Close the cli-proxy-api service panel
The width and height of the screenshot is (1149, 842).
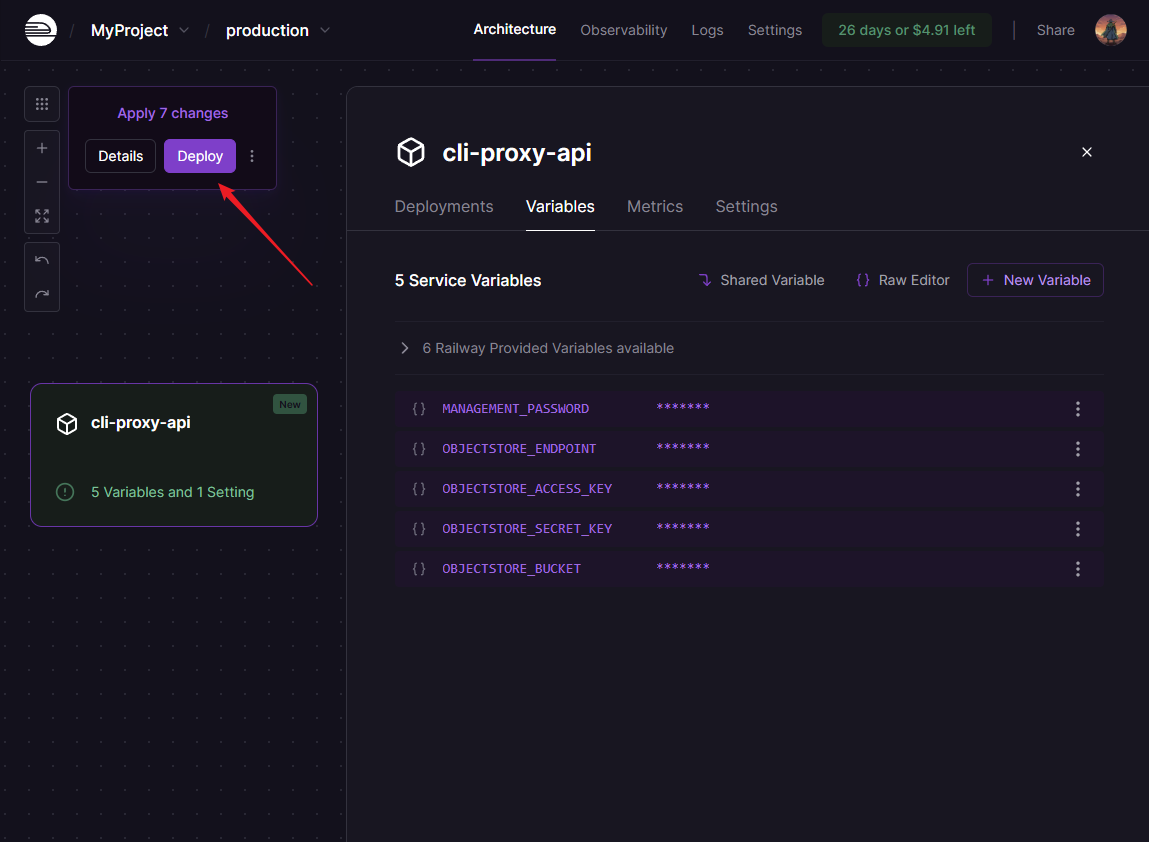(1087, 152)
